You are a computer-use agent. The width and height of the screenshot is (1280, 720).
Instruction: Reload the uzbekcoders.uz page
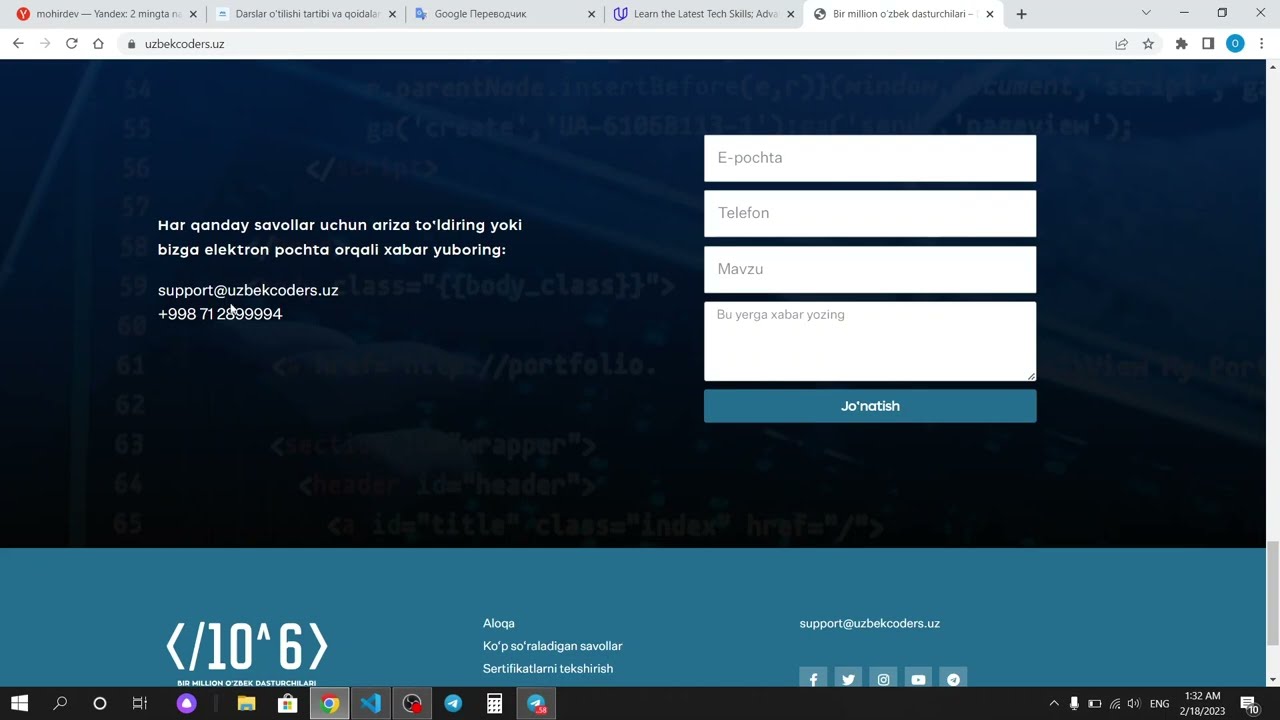tap(72, 44)
